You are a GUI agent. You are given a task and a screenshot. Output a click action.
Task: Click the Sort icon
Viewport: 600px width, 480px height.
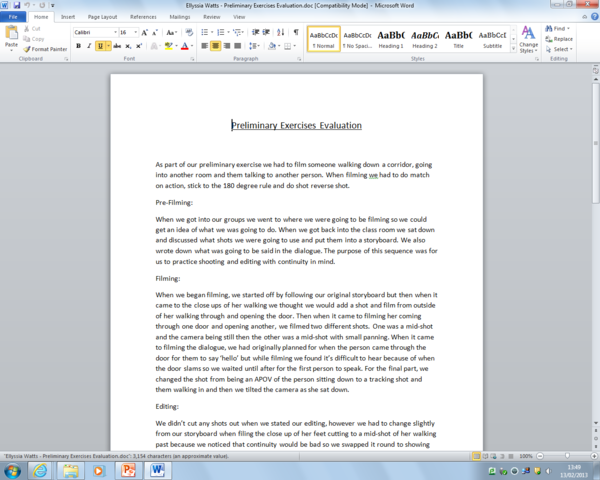coord(280,32)
